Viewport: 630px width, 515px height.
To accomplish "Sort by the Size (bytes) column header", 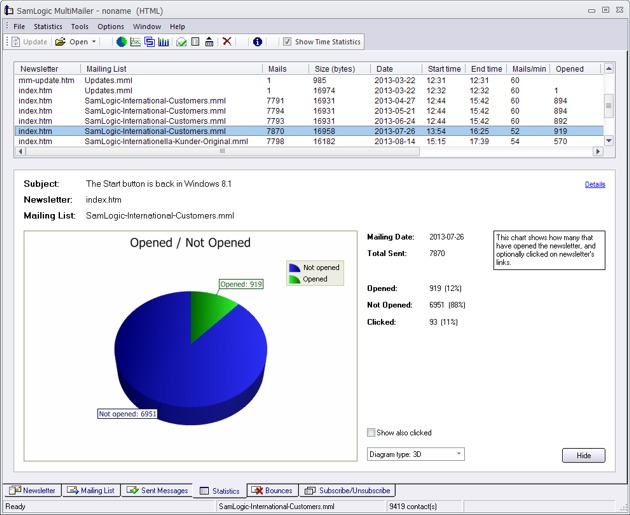I will [340, 69].
